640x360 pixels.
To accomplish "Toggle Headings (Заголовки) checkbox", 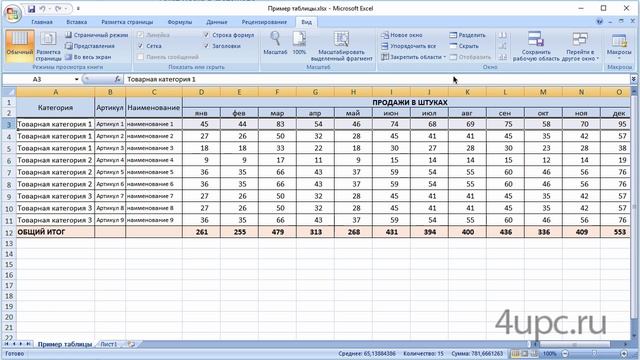I will click(206, 46).
